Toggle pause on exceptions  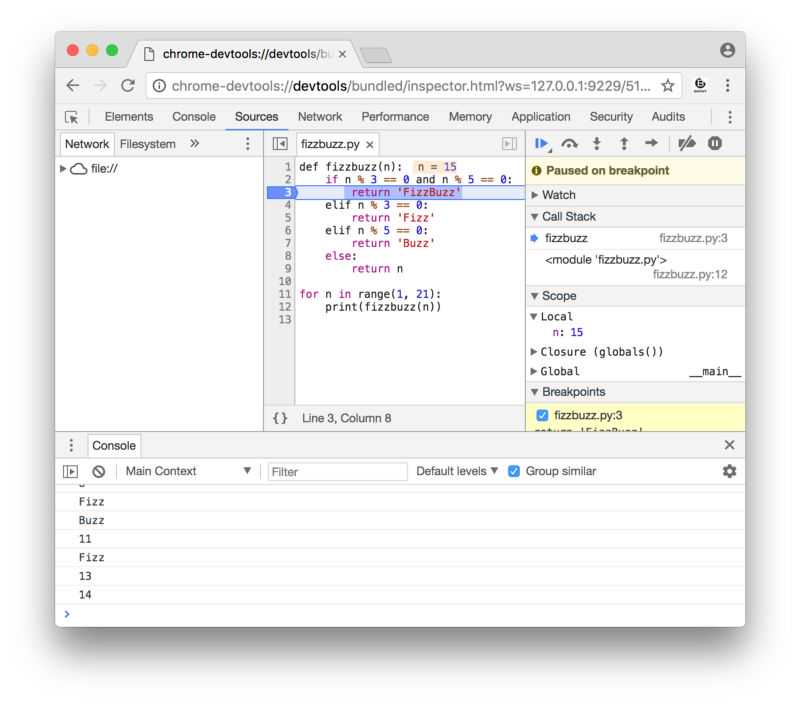coord(715,144)
